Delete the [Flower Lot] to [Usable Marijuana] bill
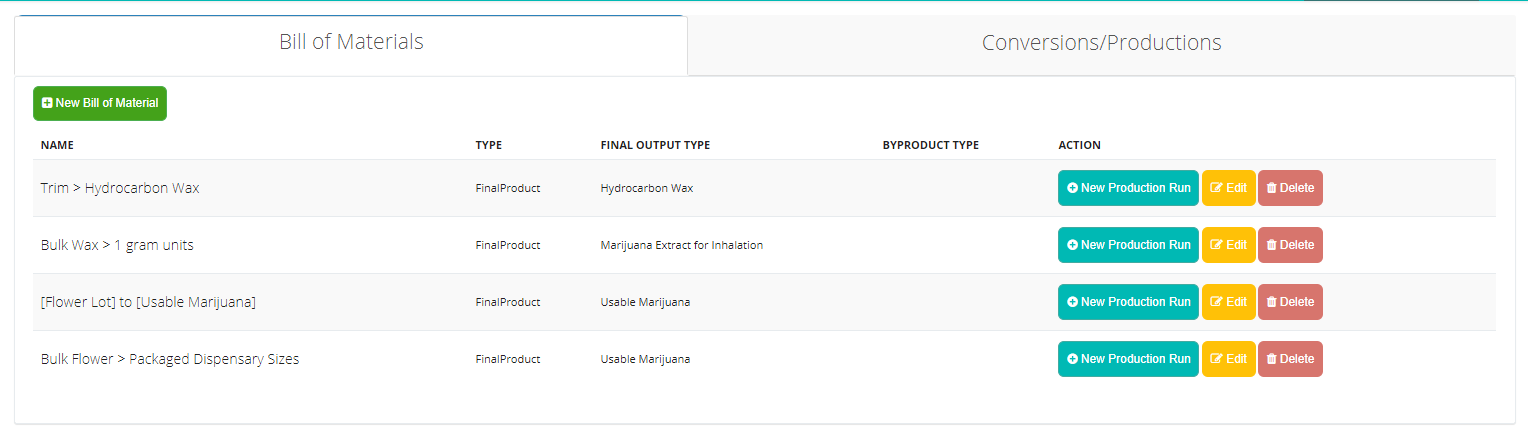Image resolution: width=1528 pixels, height=432 pixels. (1290, 302)
